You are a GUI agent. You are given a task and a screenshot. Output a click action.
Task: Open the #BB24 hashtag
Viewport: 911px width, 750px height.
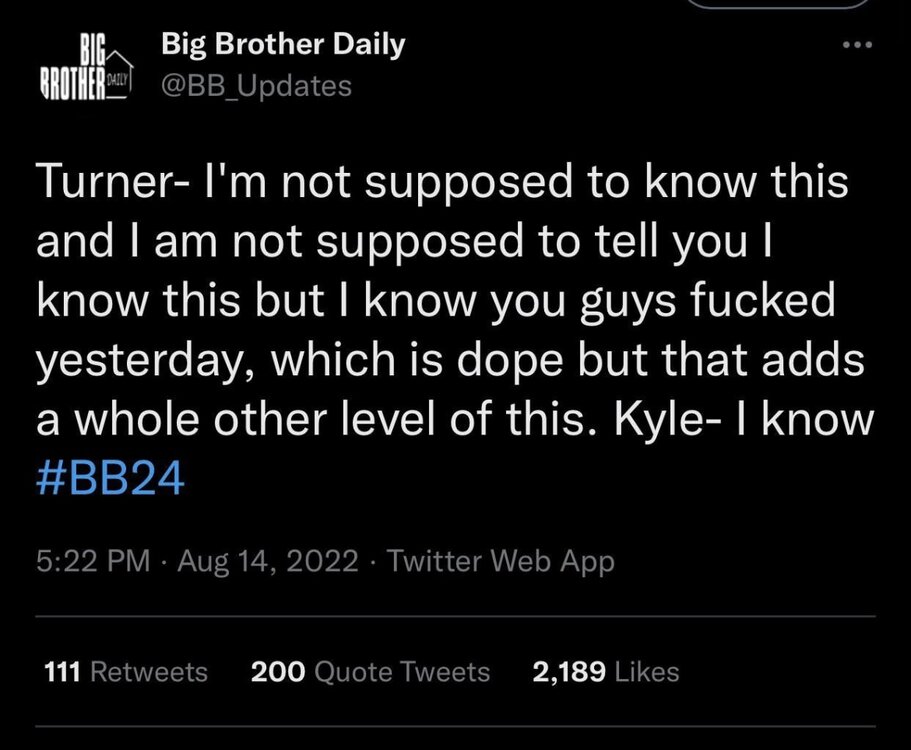[110, 478]
